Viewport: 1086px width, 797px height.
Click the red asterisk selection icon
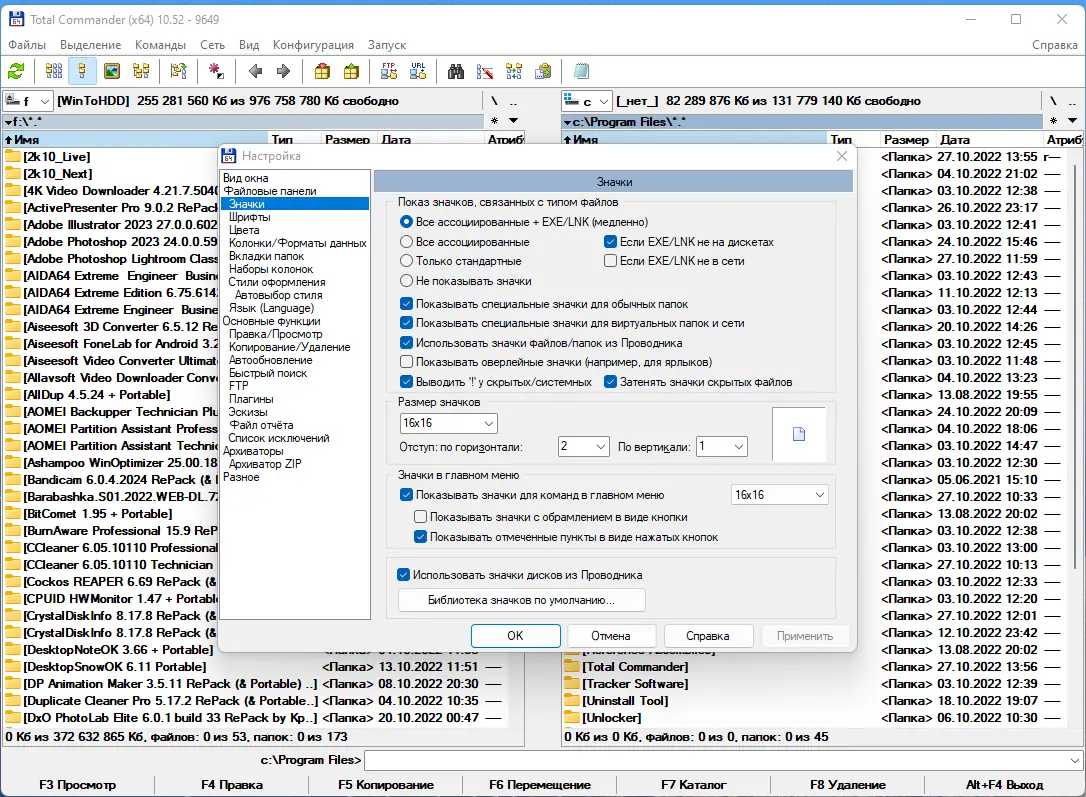(x=216, y=71)
